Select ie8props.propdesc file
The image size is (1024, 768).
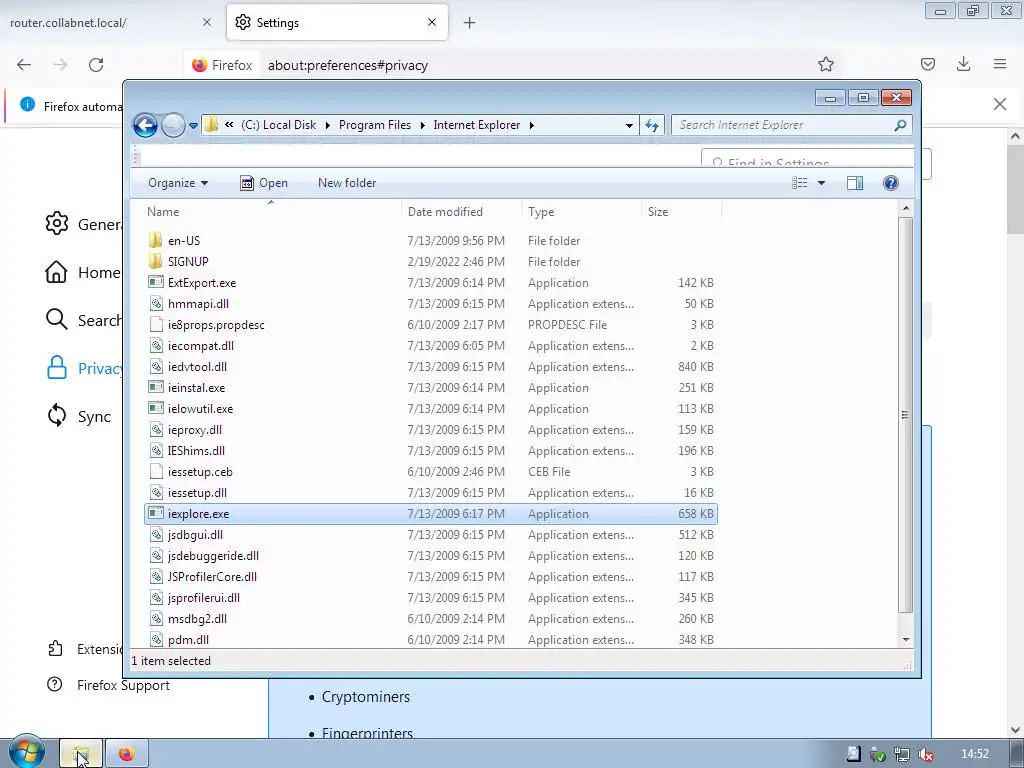(431, 325)
